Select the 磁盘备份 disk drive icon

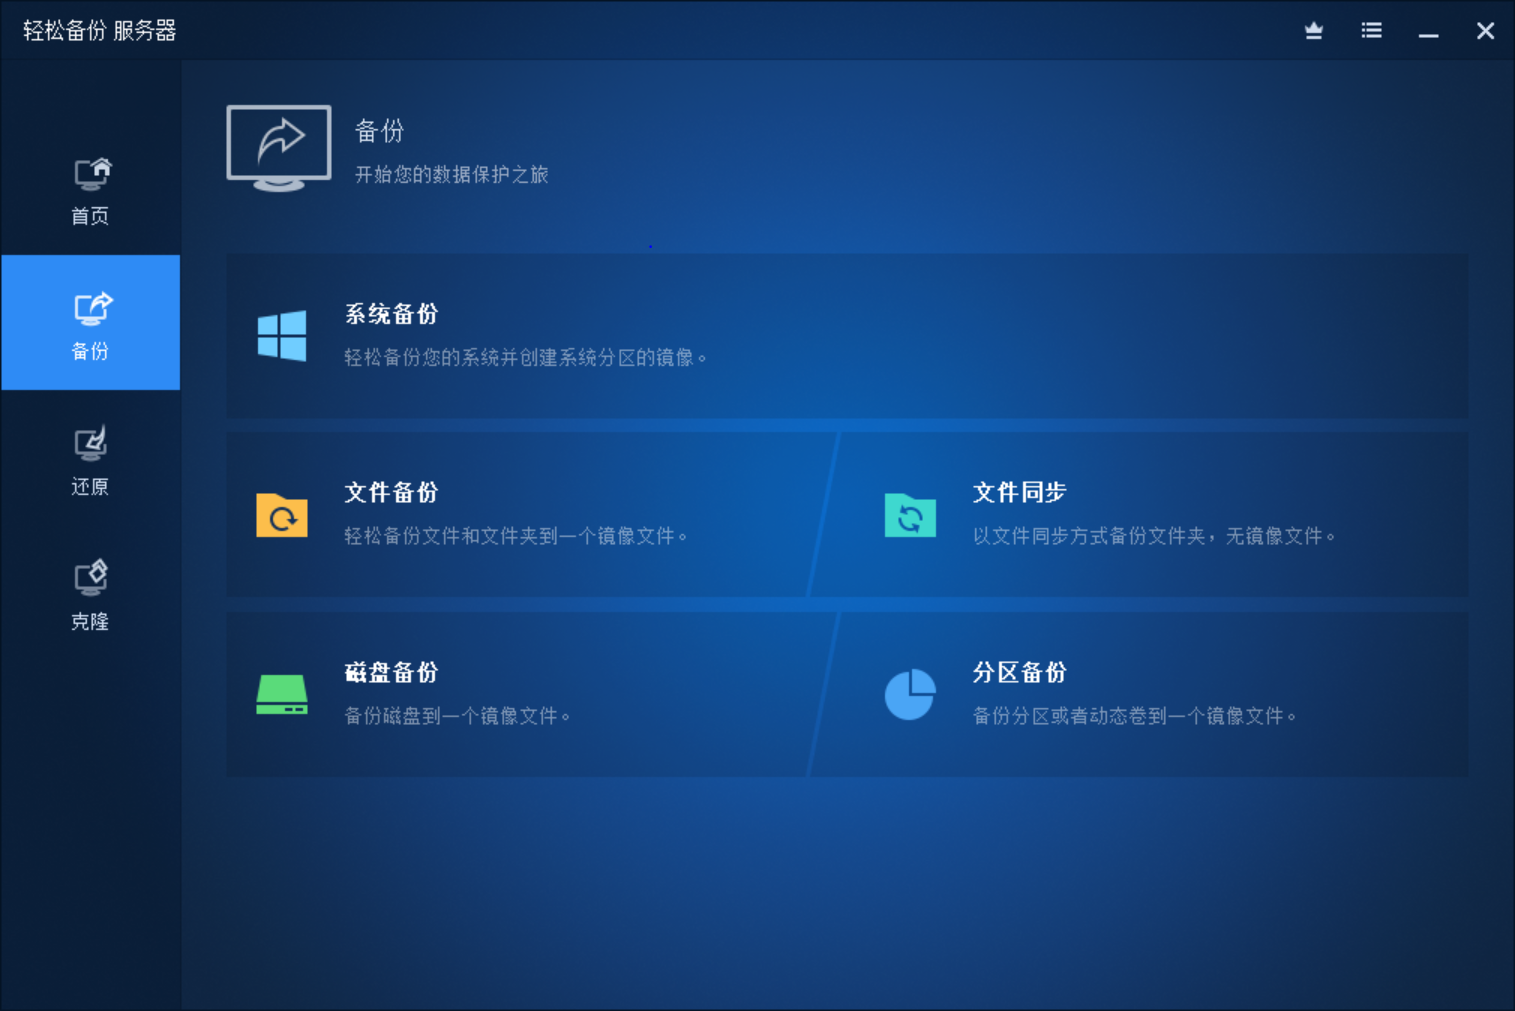point(281,694)
